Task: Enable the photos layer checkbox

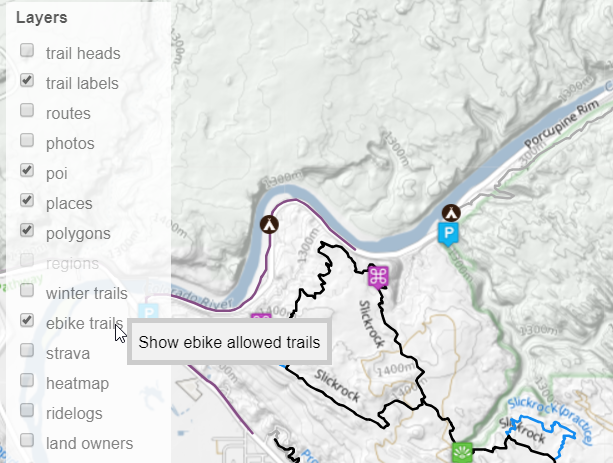Action: pyautogui.click(x=27, y=140)
